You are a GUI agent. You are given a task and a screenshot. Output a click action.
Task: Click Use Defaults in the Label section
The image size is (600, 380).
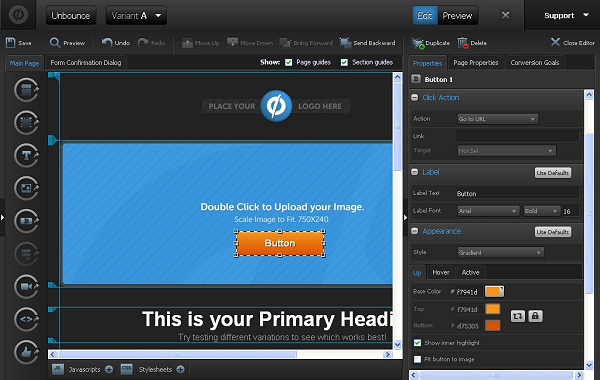coord(553,173)
